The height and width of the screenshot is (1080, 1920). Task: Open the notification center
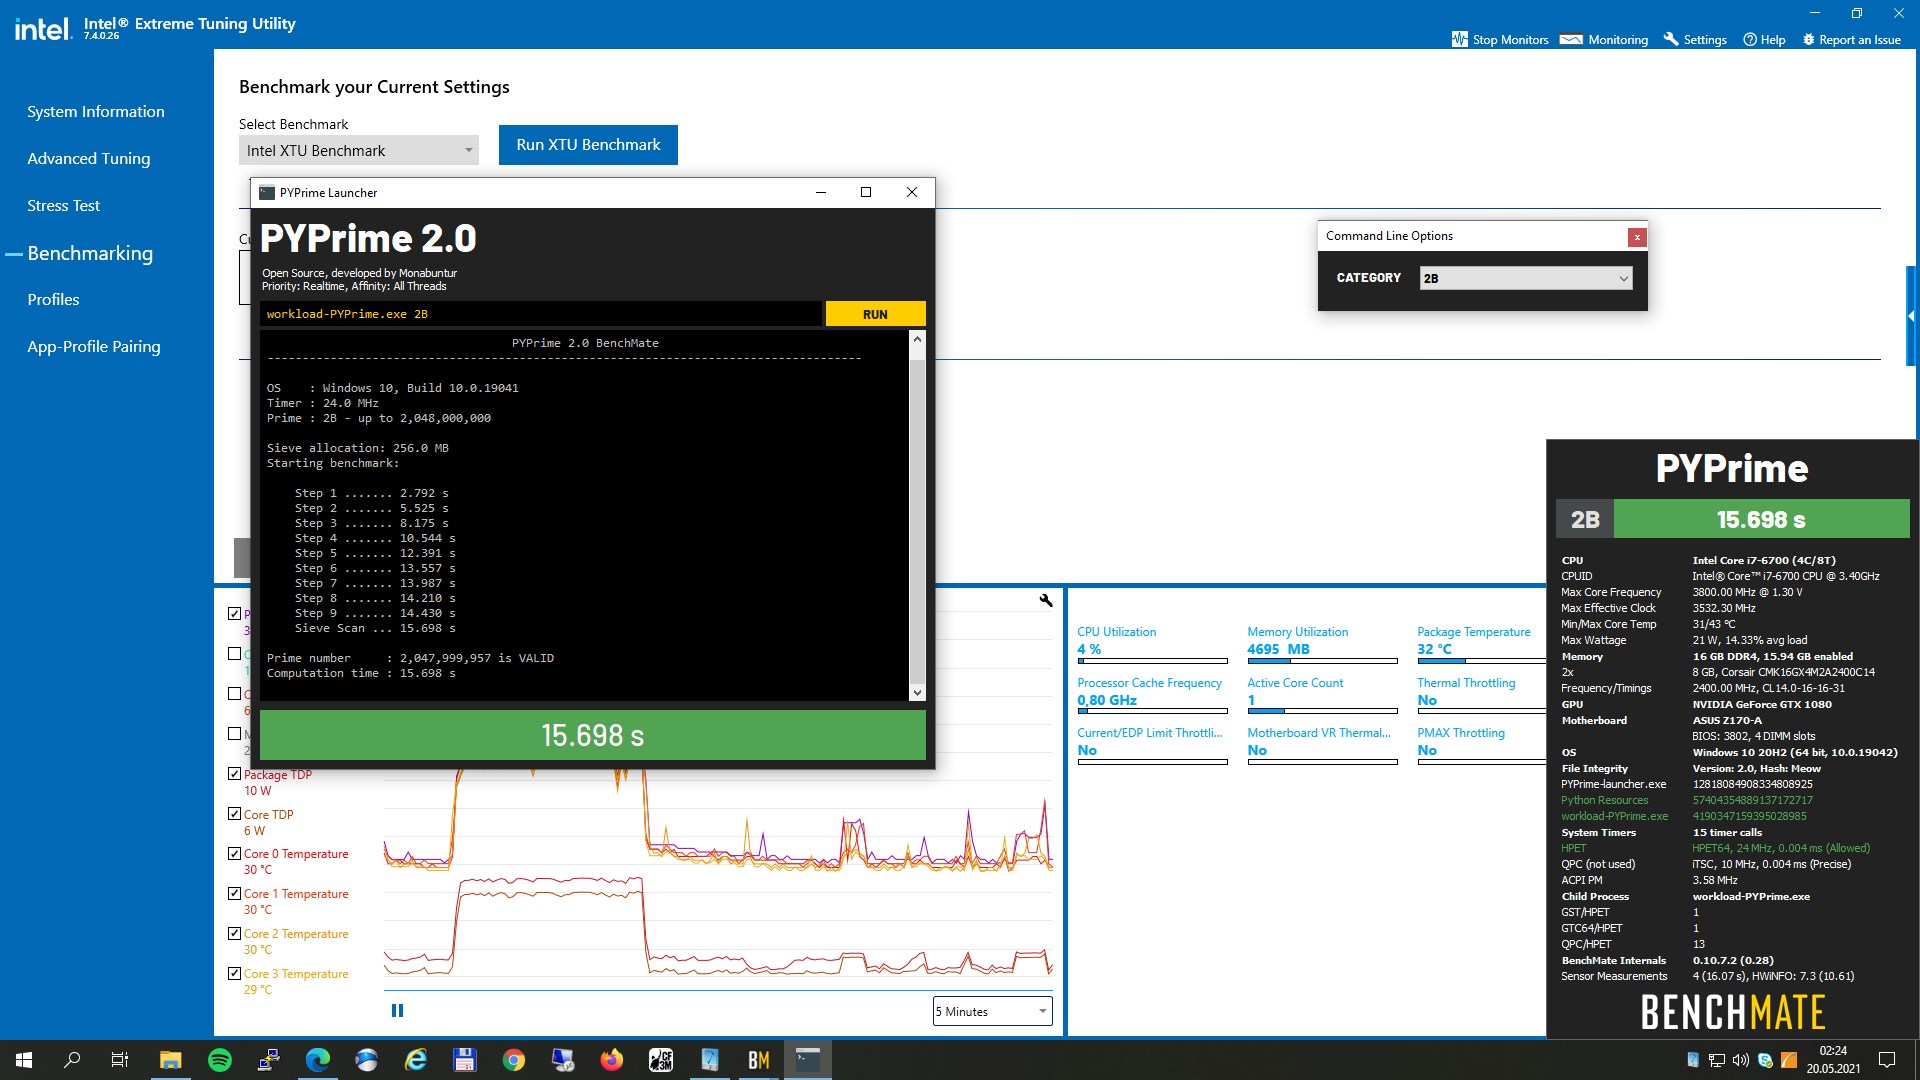click(1887, 1060)
